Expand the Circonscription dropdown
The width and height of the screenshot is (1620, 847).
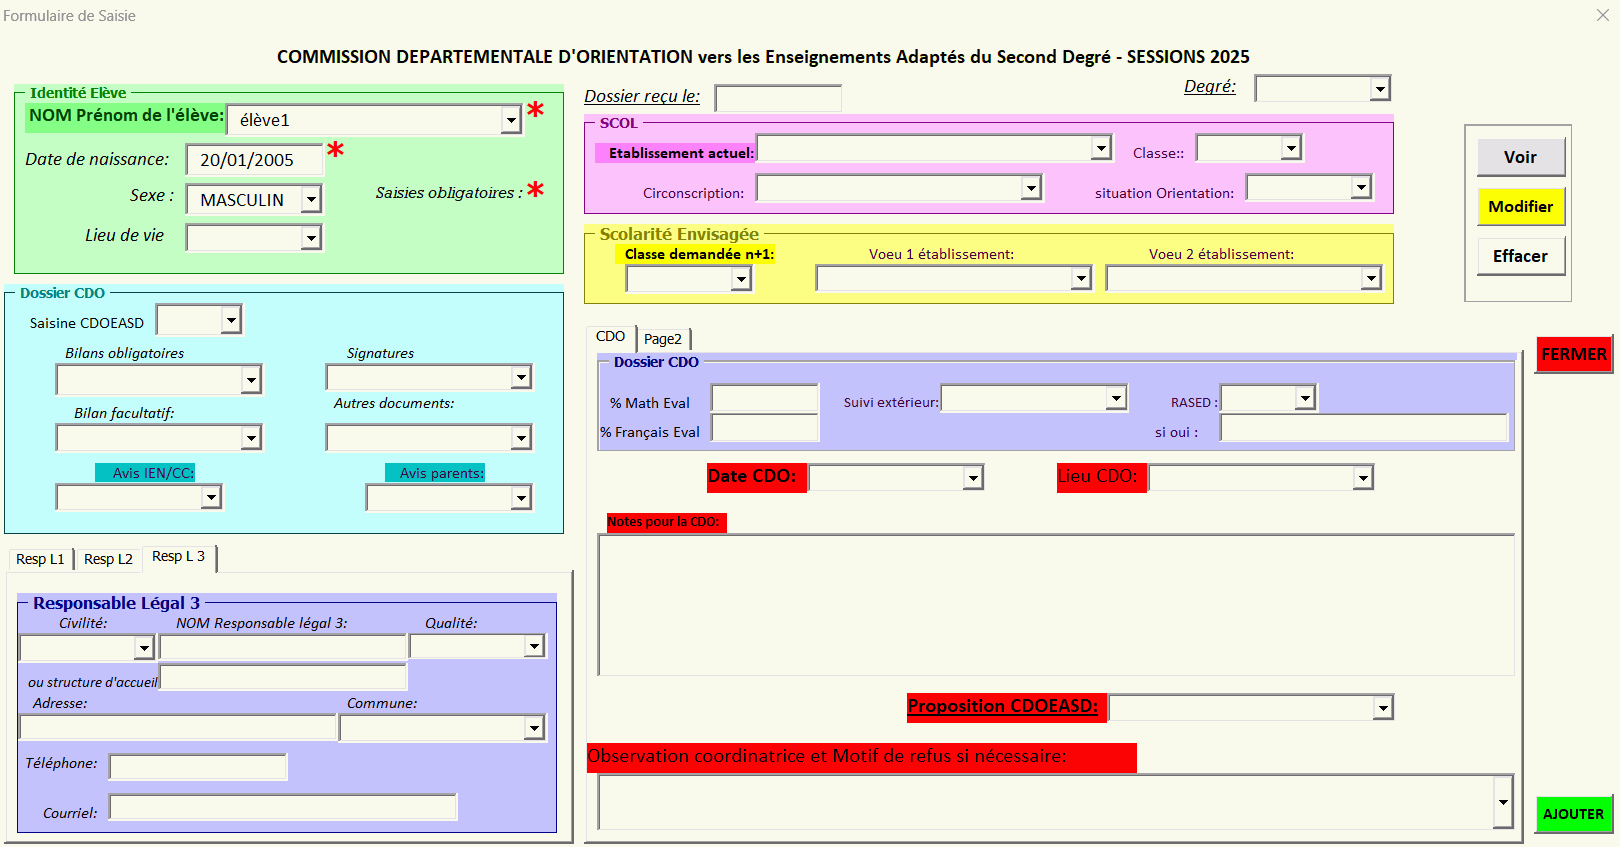(1031, 188)
